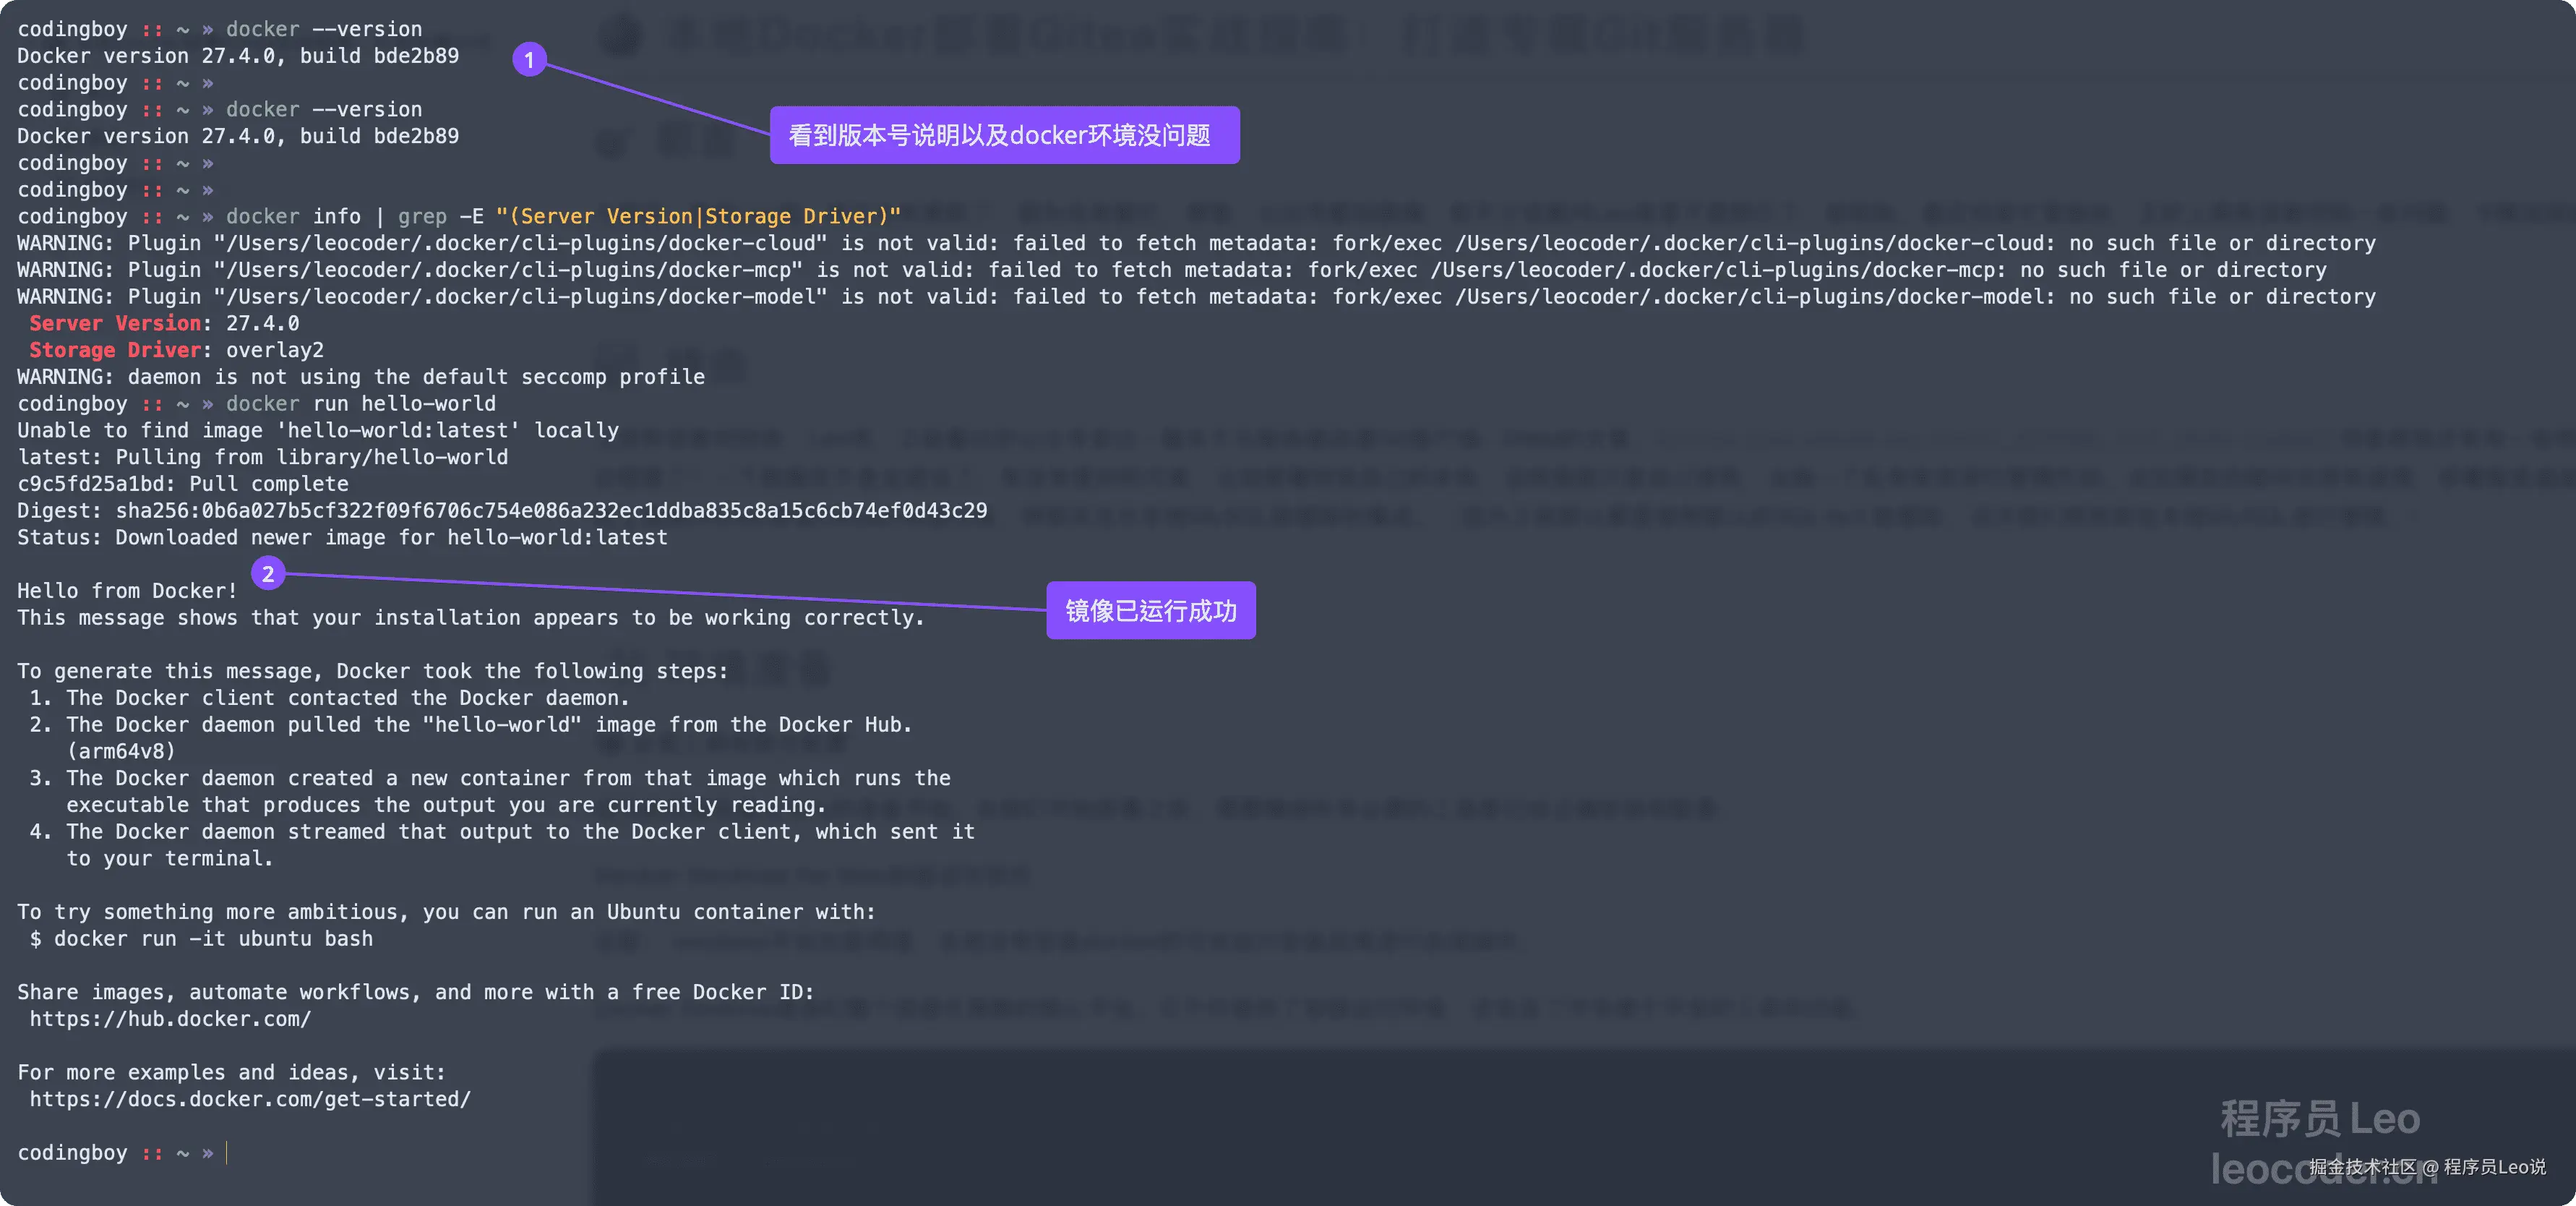2576x1206 pixels.
Task: Click the red Server Version text
Action: click(115, 323)
